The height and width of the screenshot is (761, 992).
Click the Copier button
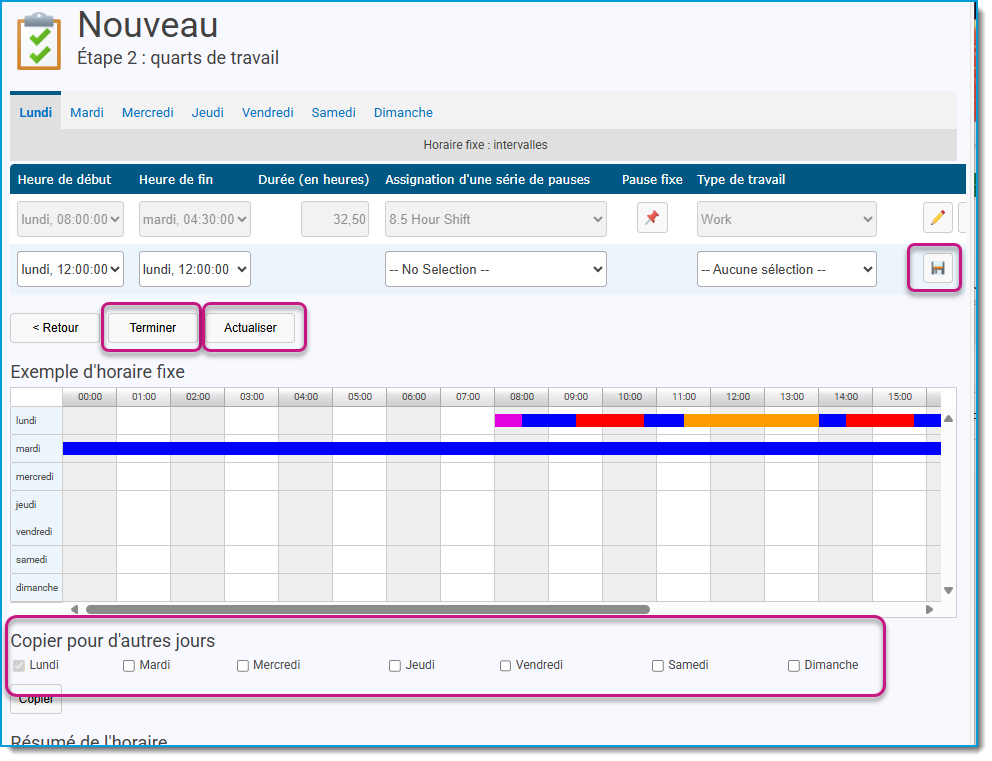click(x=36, y=700)
